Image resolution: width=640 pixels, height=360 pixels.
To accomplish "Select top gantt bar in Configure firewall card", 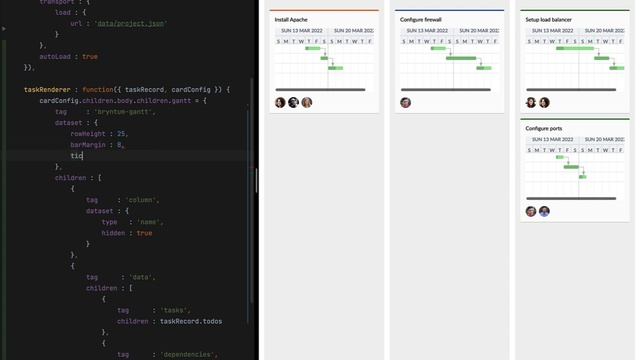I will 438,48.
